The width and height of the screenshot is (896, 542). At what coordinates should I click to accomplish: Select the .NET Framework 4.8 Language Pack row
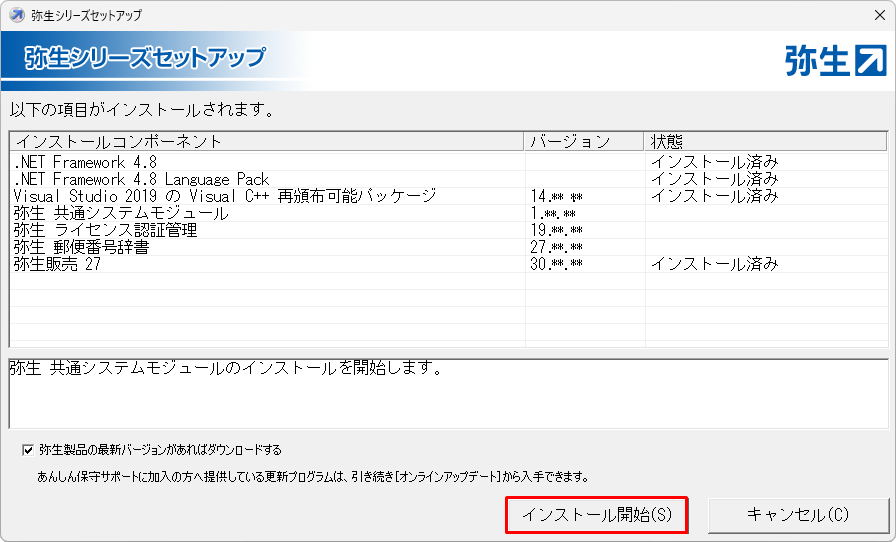449,180
